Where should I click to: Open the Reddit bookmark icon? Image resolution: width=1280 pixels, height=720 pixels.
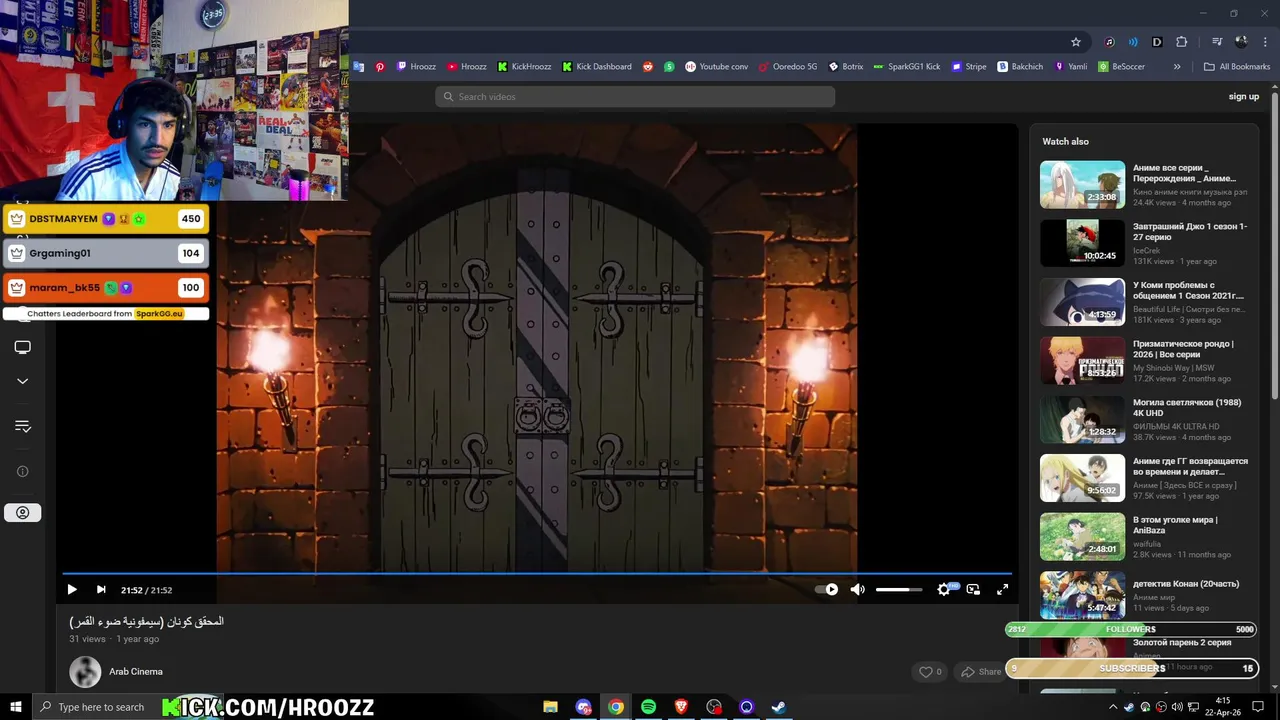[x=648, y=67]
